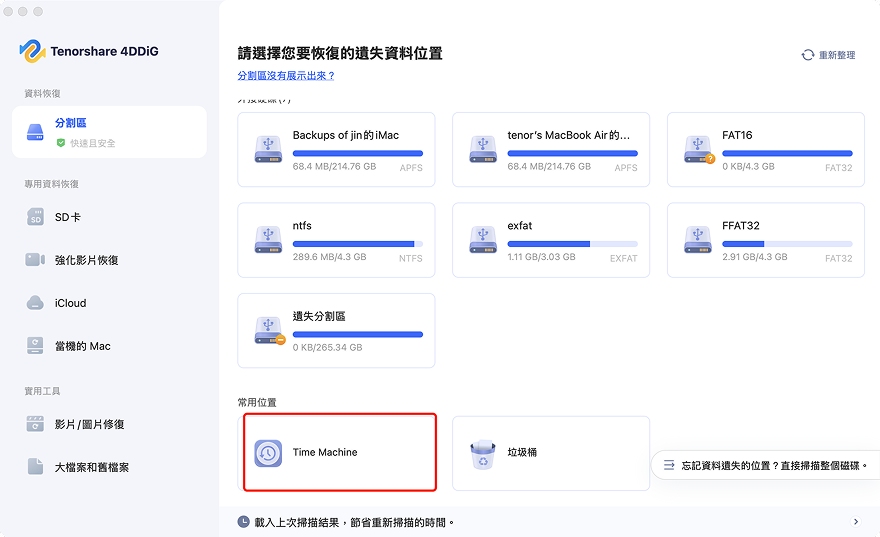Screen dimensions: 880x537
Task: Click the FFAT32 drive name
Action: [741, 226]
